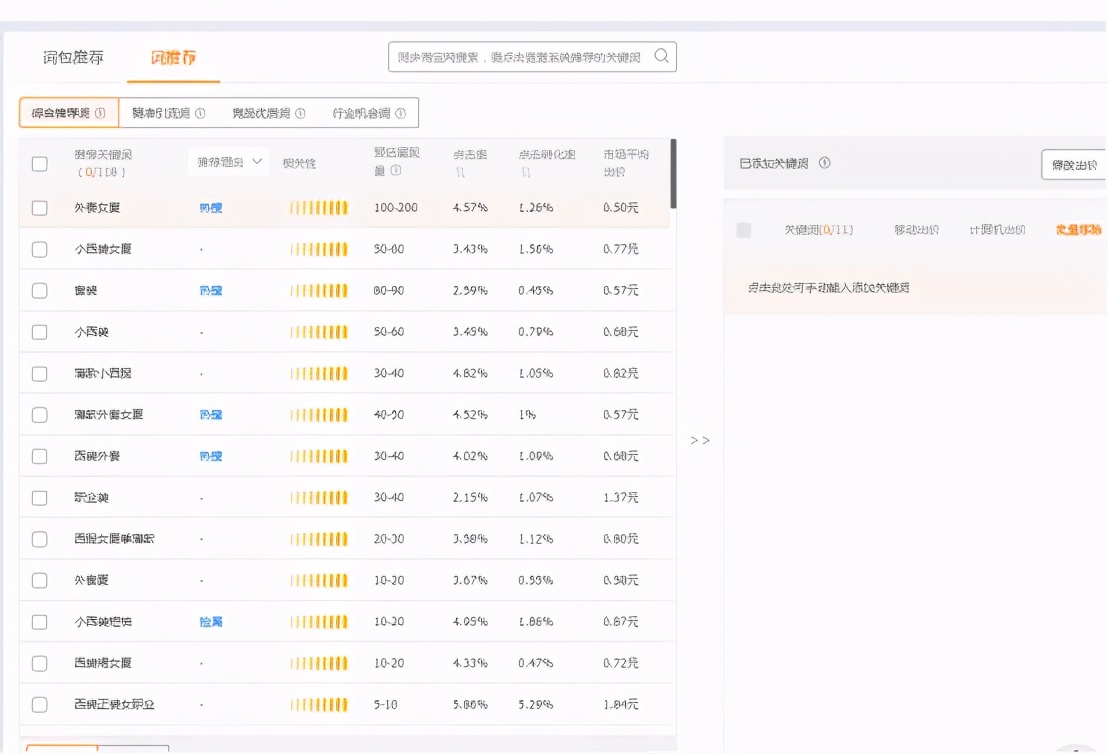Click the keyword table's vertical scrollbar

[x=673, y=174]
